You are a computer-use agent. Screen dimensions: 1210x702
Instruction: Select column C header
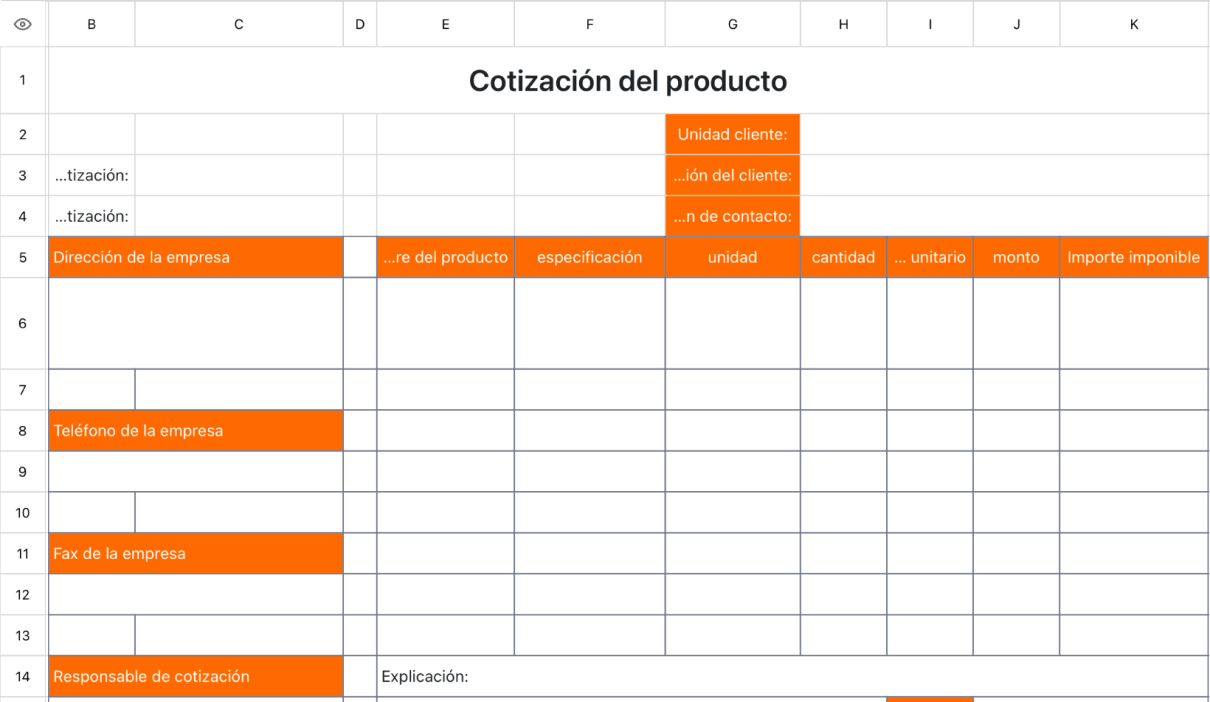point(239,24)
